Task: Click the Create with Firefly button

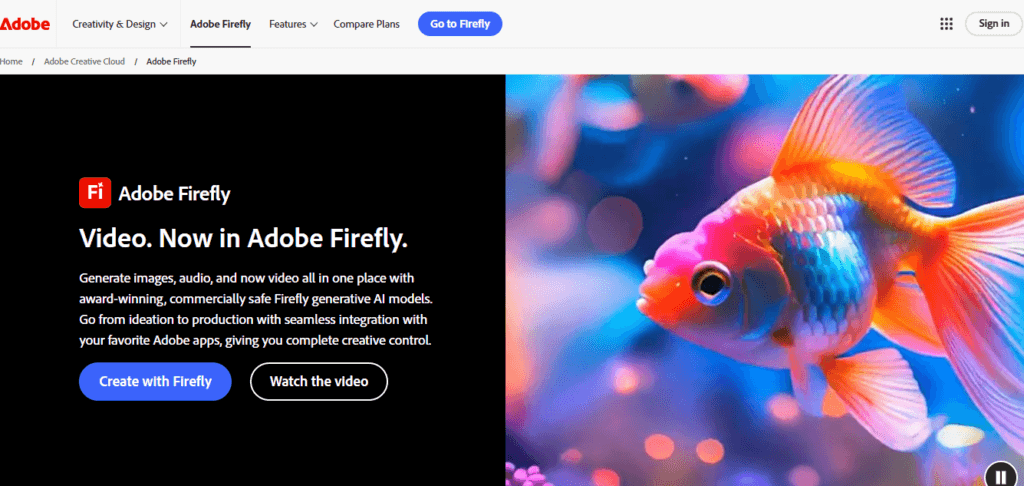Action: (x=155, y=381)
